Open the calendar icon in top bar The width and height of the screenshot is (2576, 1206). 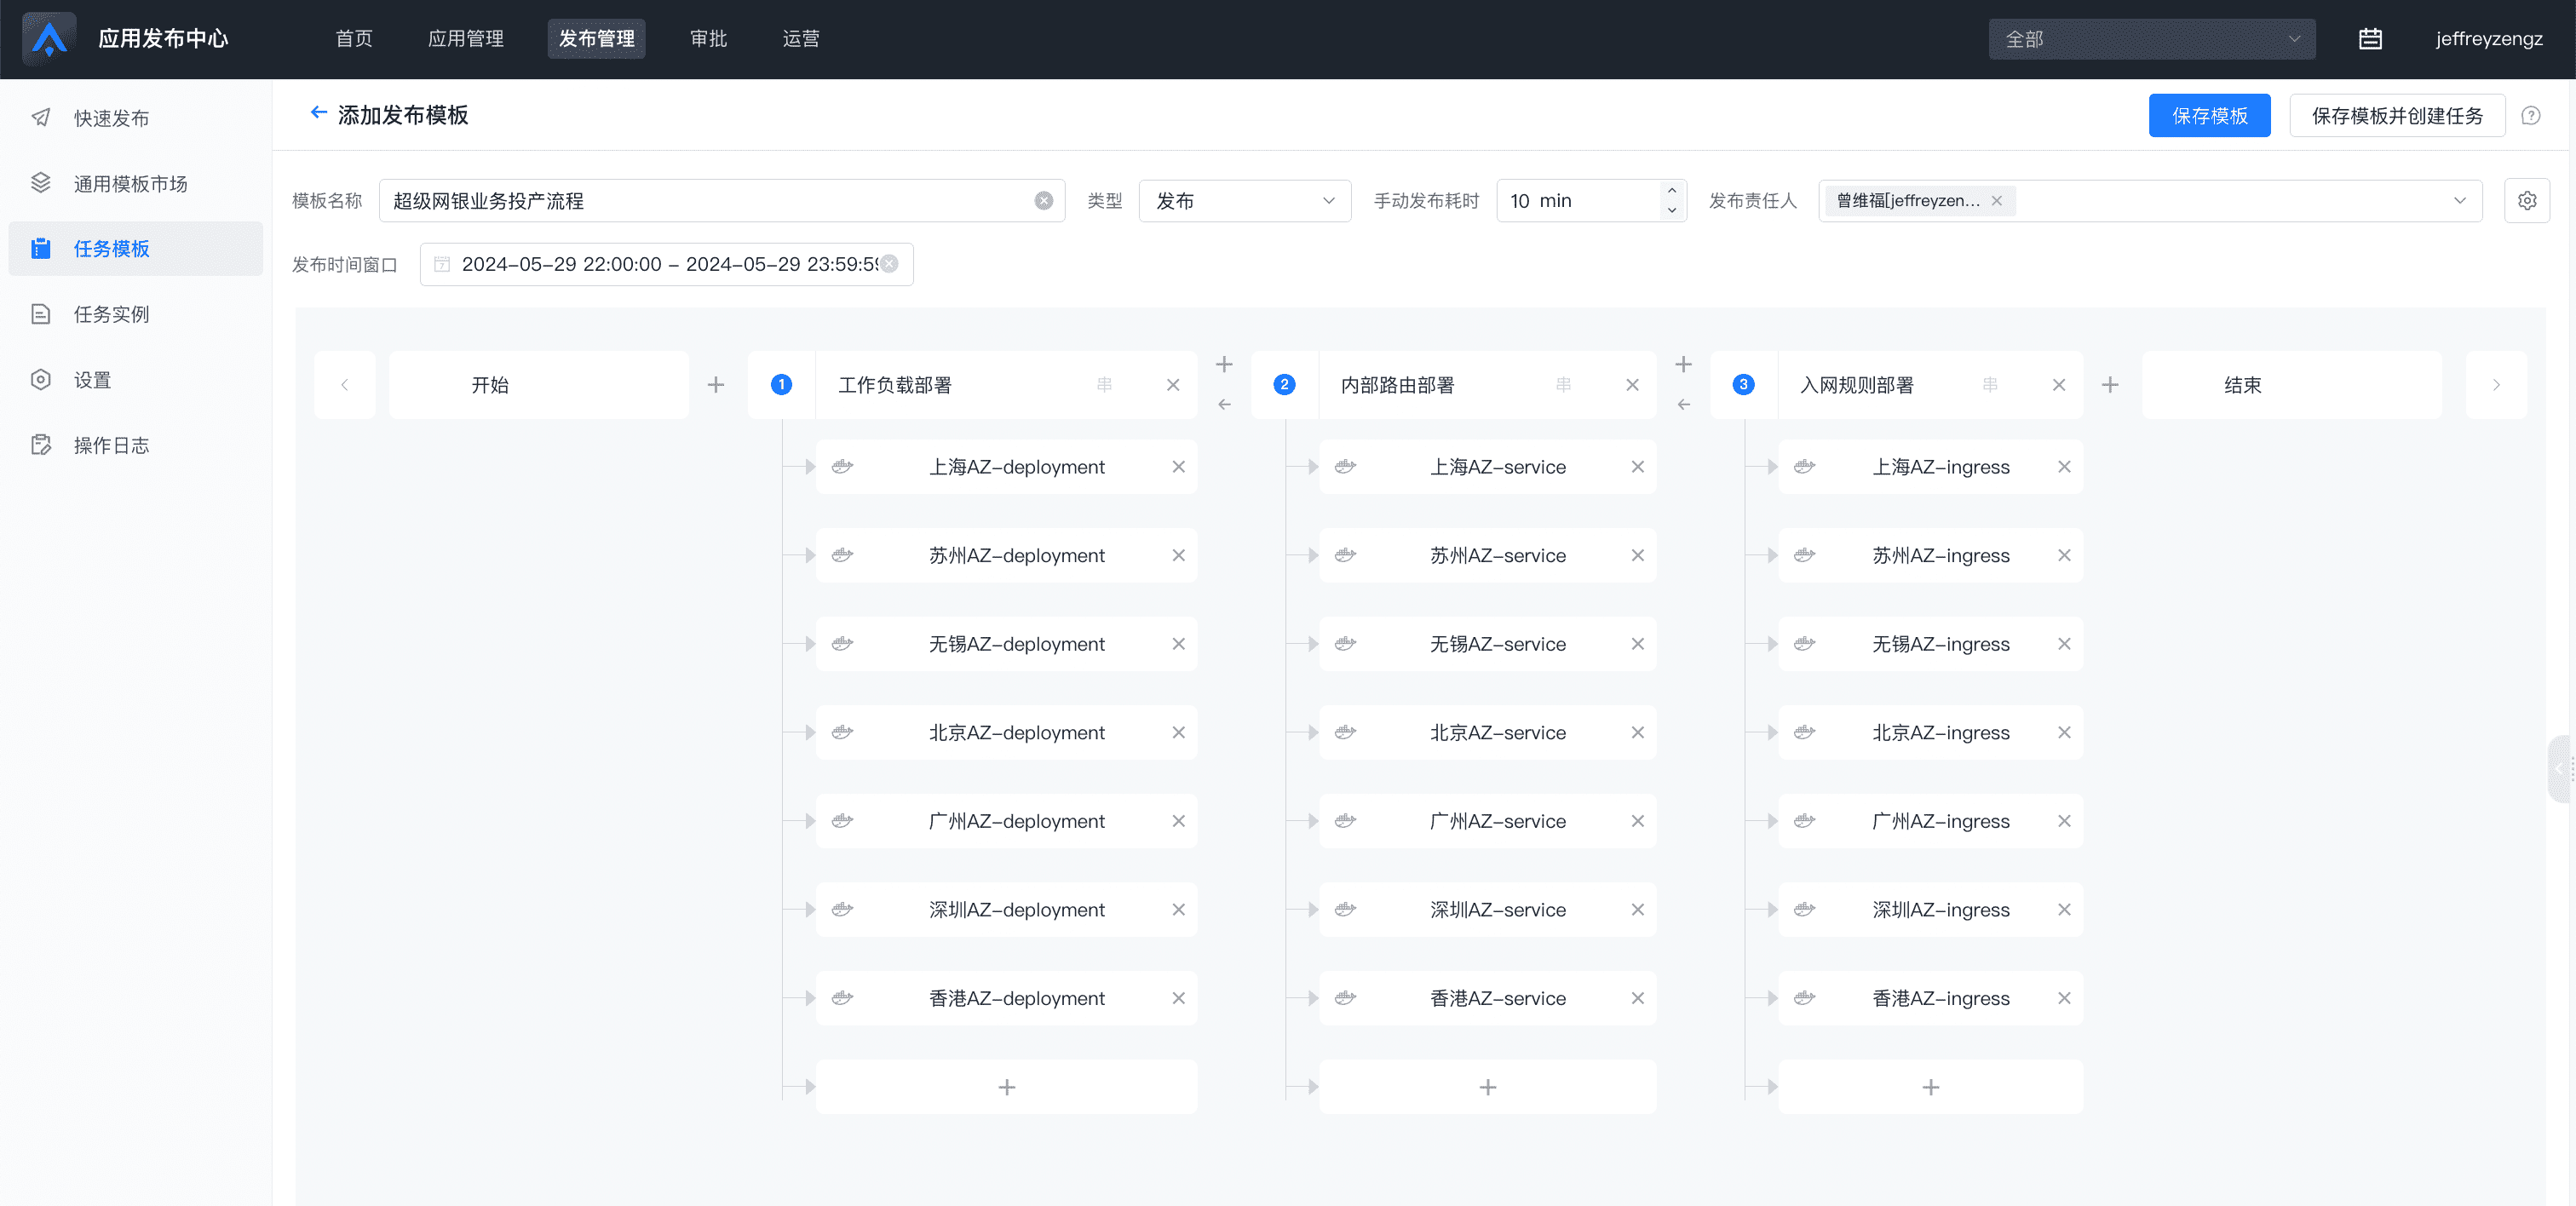tap(2369, 39)
